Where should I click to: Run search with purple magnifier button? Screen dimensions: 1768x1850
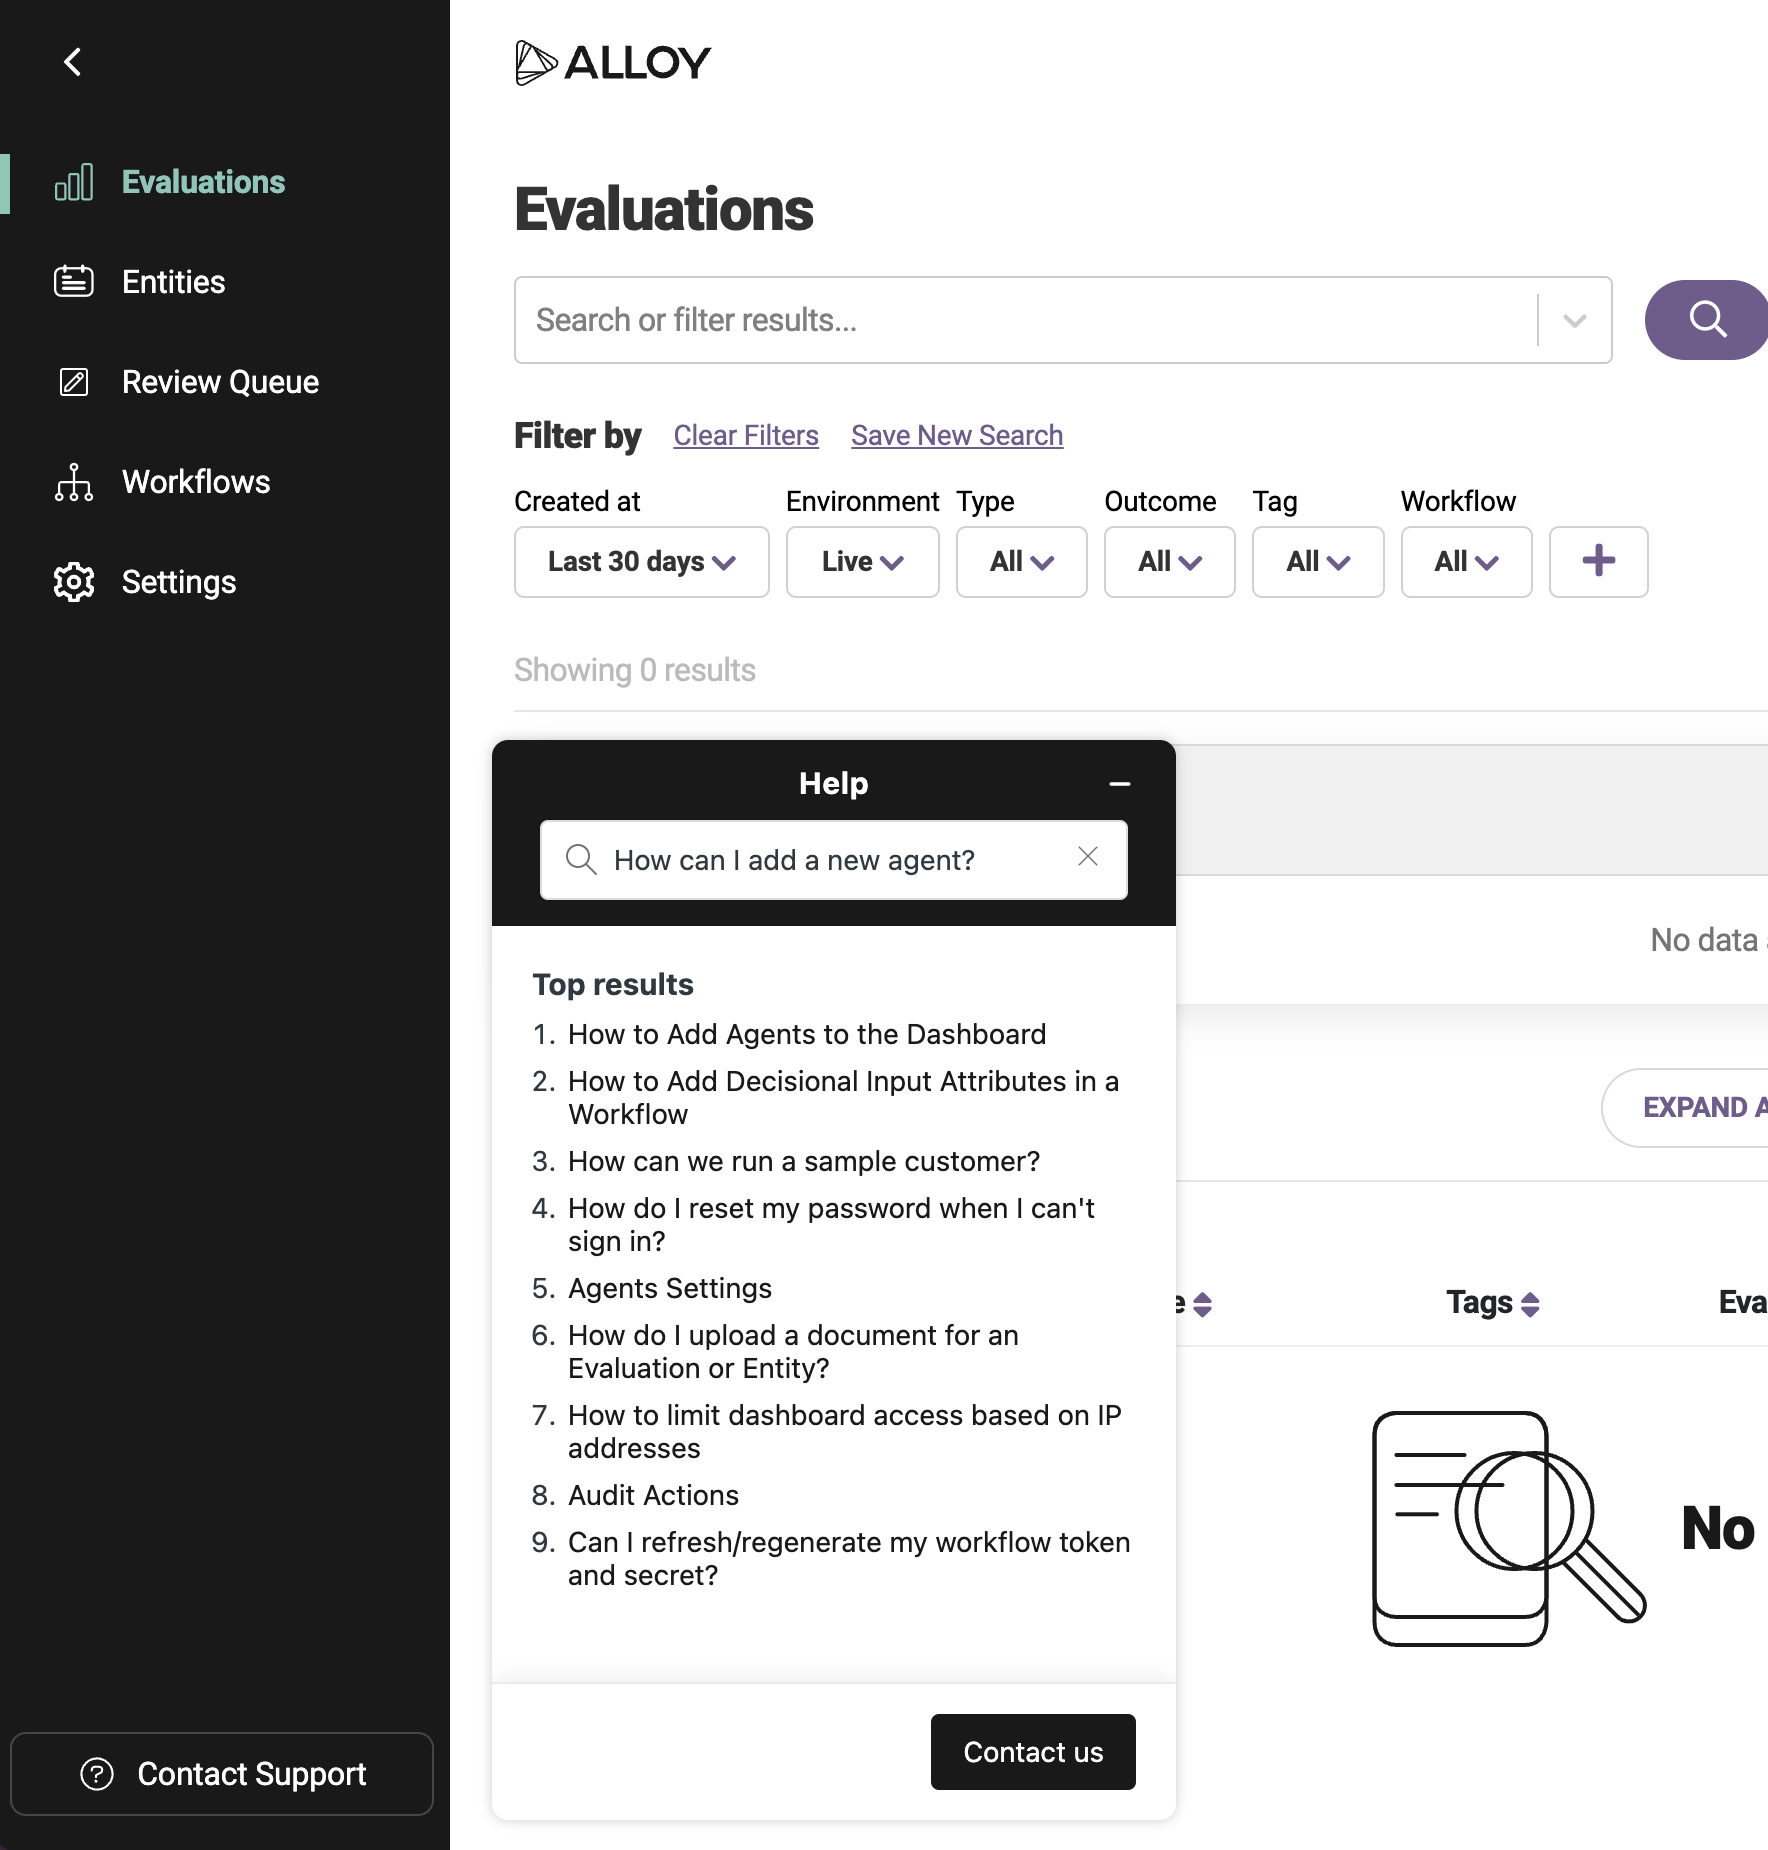1706,320
